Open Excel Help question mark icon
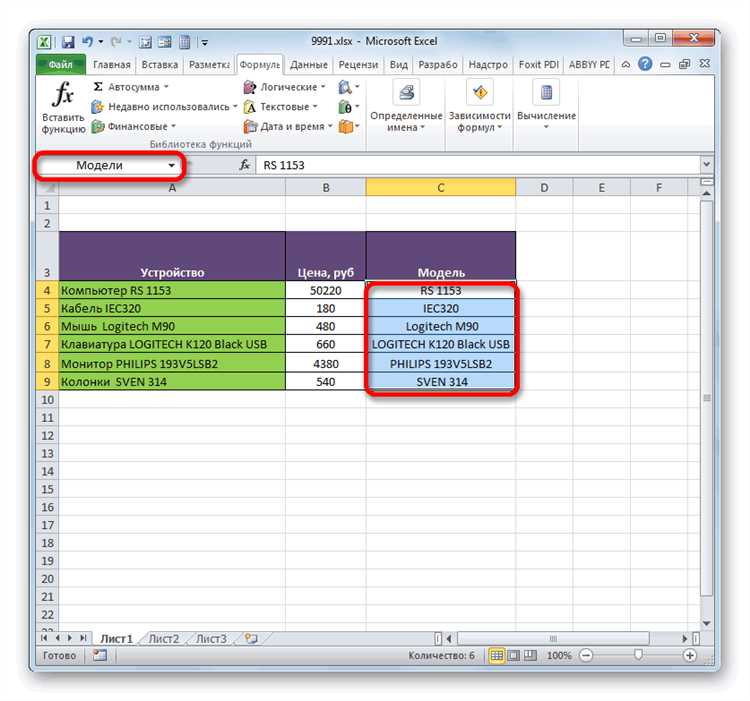 point(645,64)
